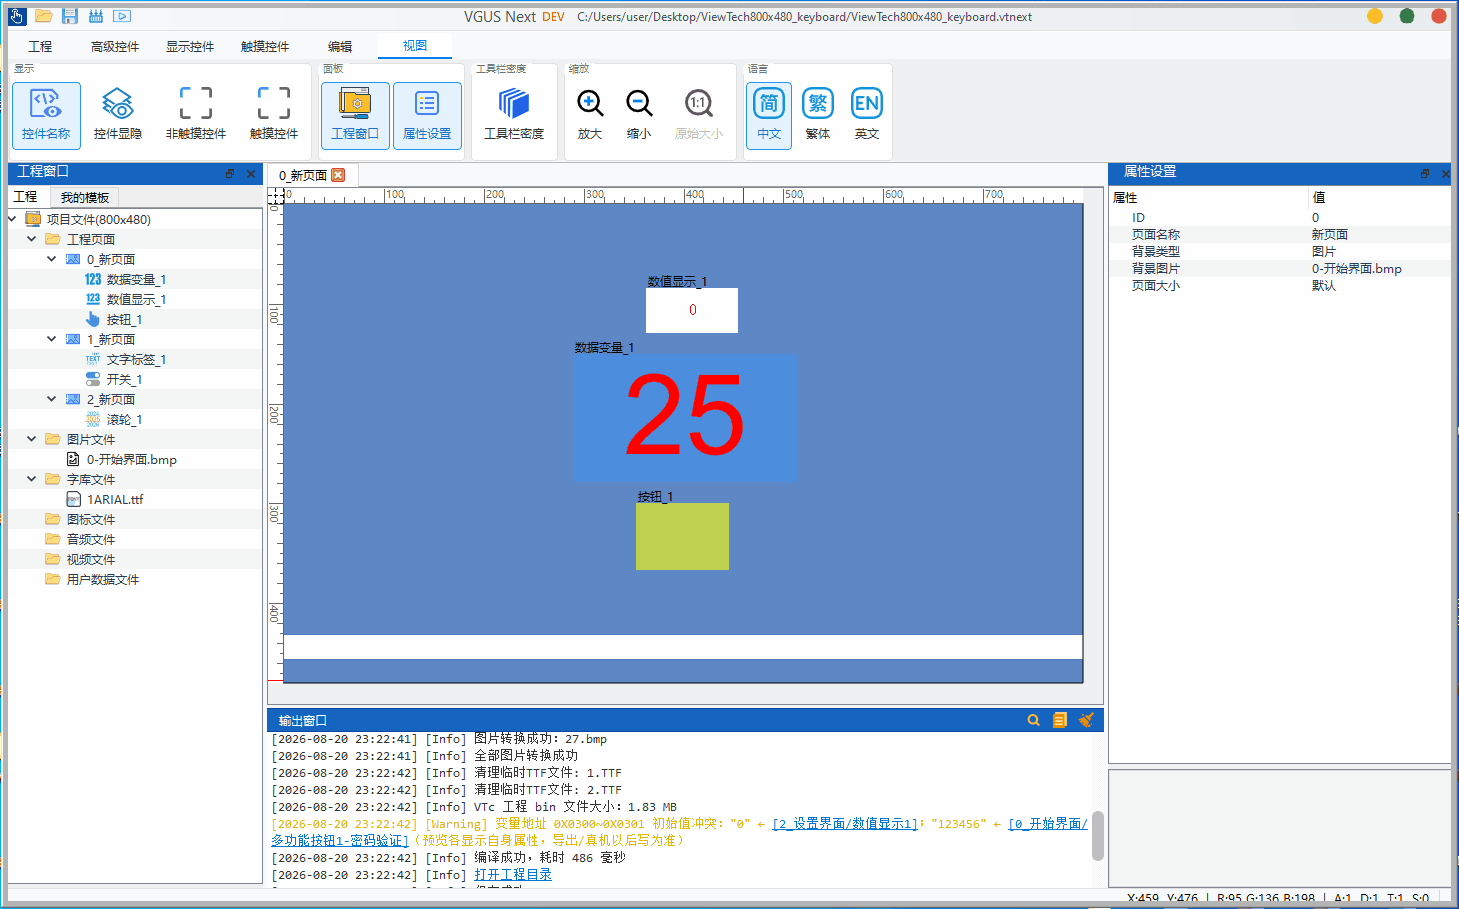The width and height of the screenshot is (1459, 909).
Task: Collapse the 1_新页面 tree node
Action: [52, 339]
